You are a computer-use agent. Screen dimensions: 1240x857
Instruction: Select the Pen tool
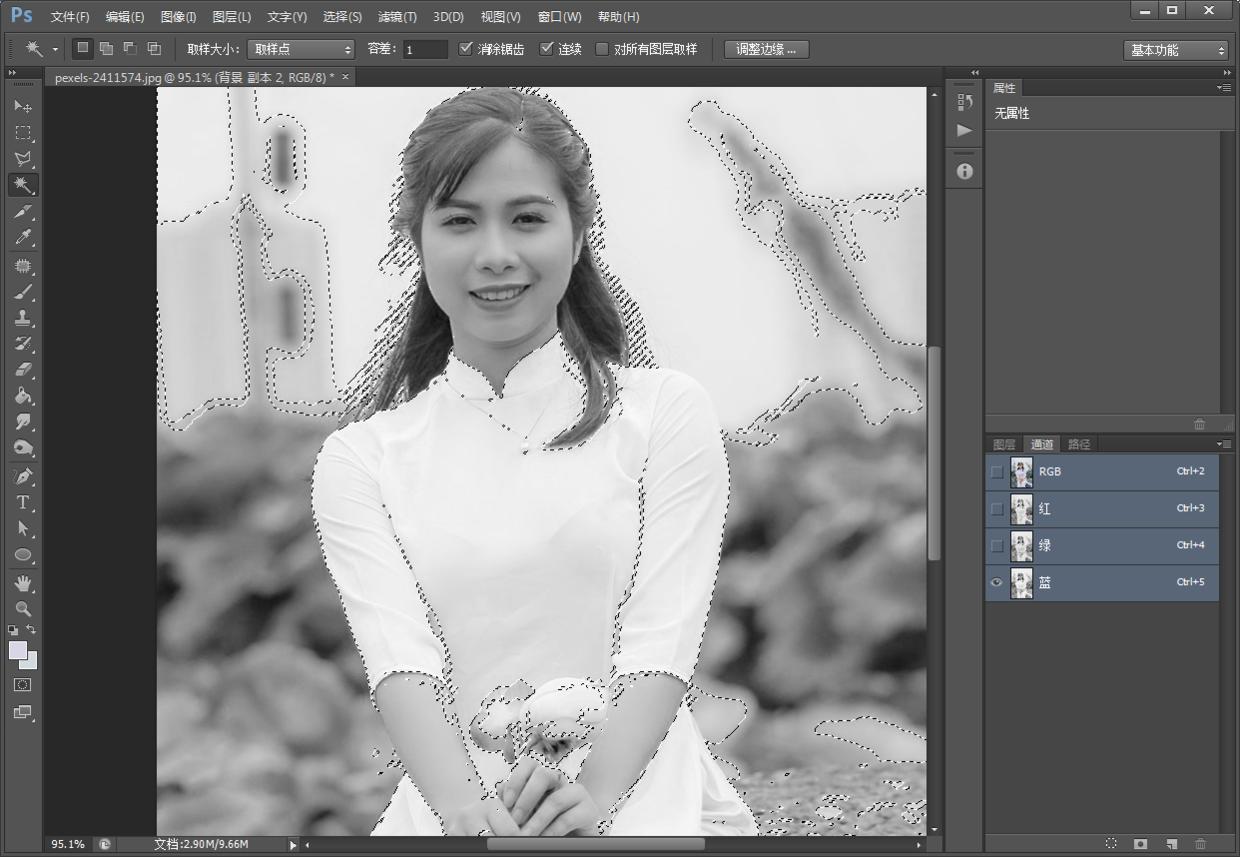23,476
